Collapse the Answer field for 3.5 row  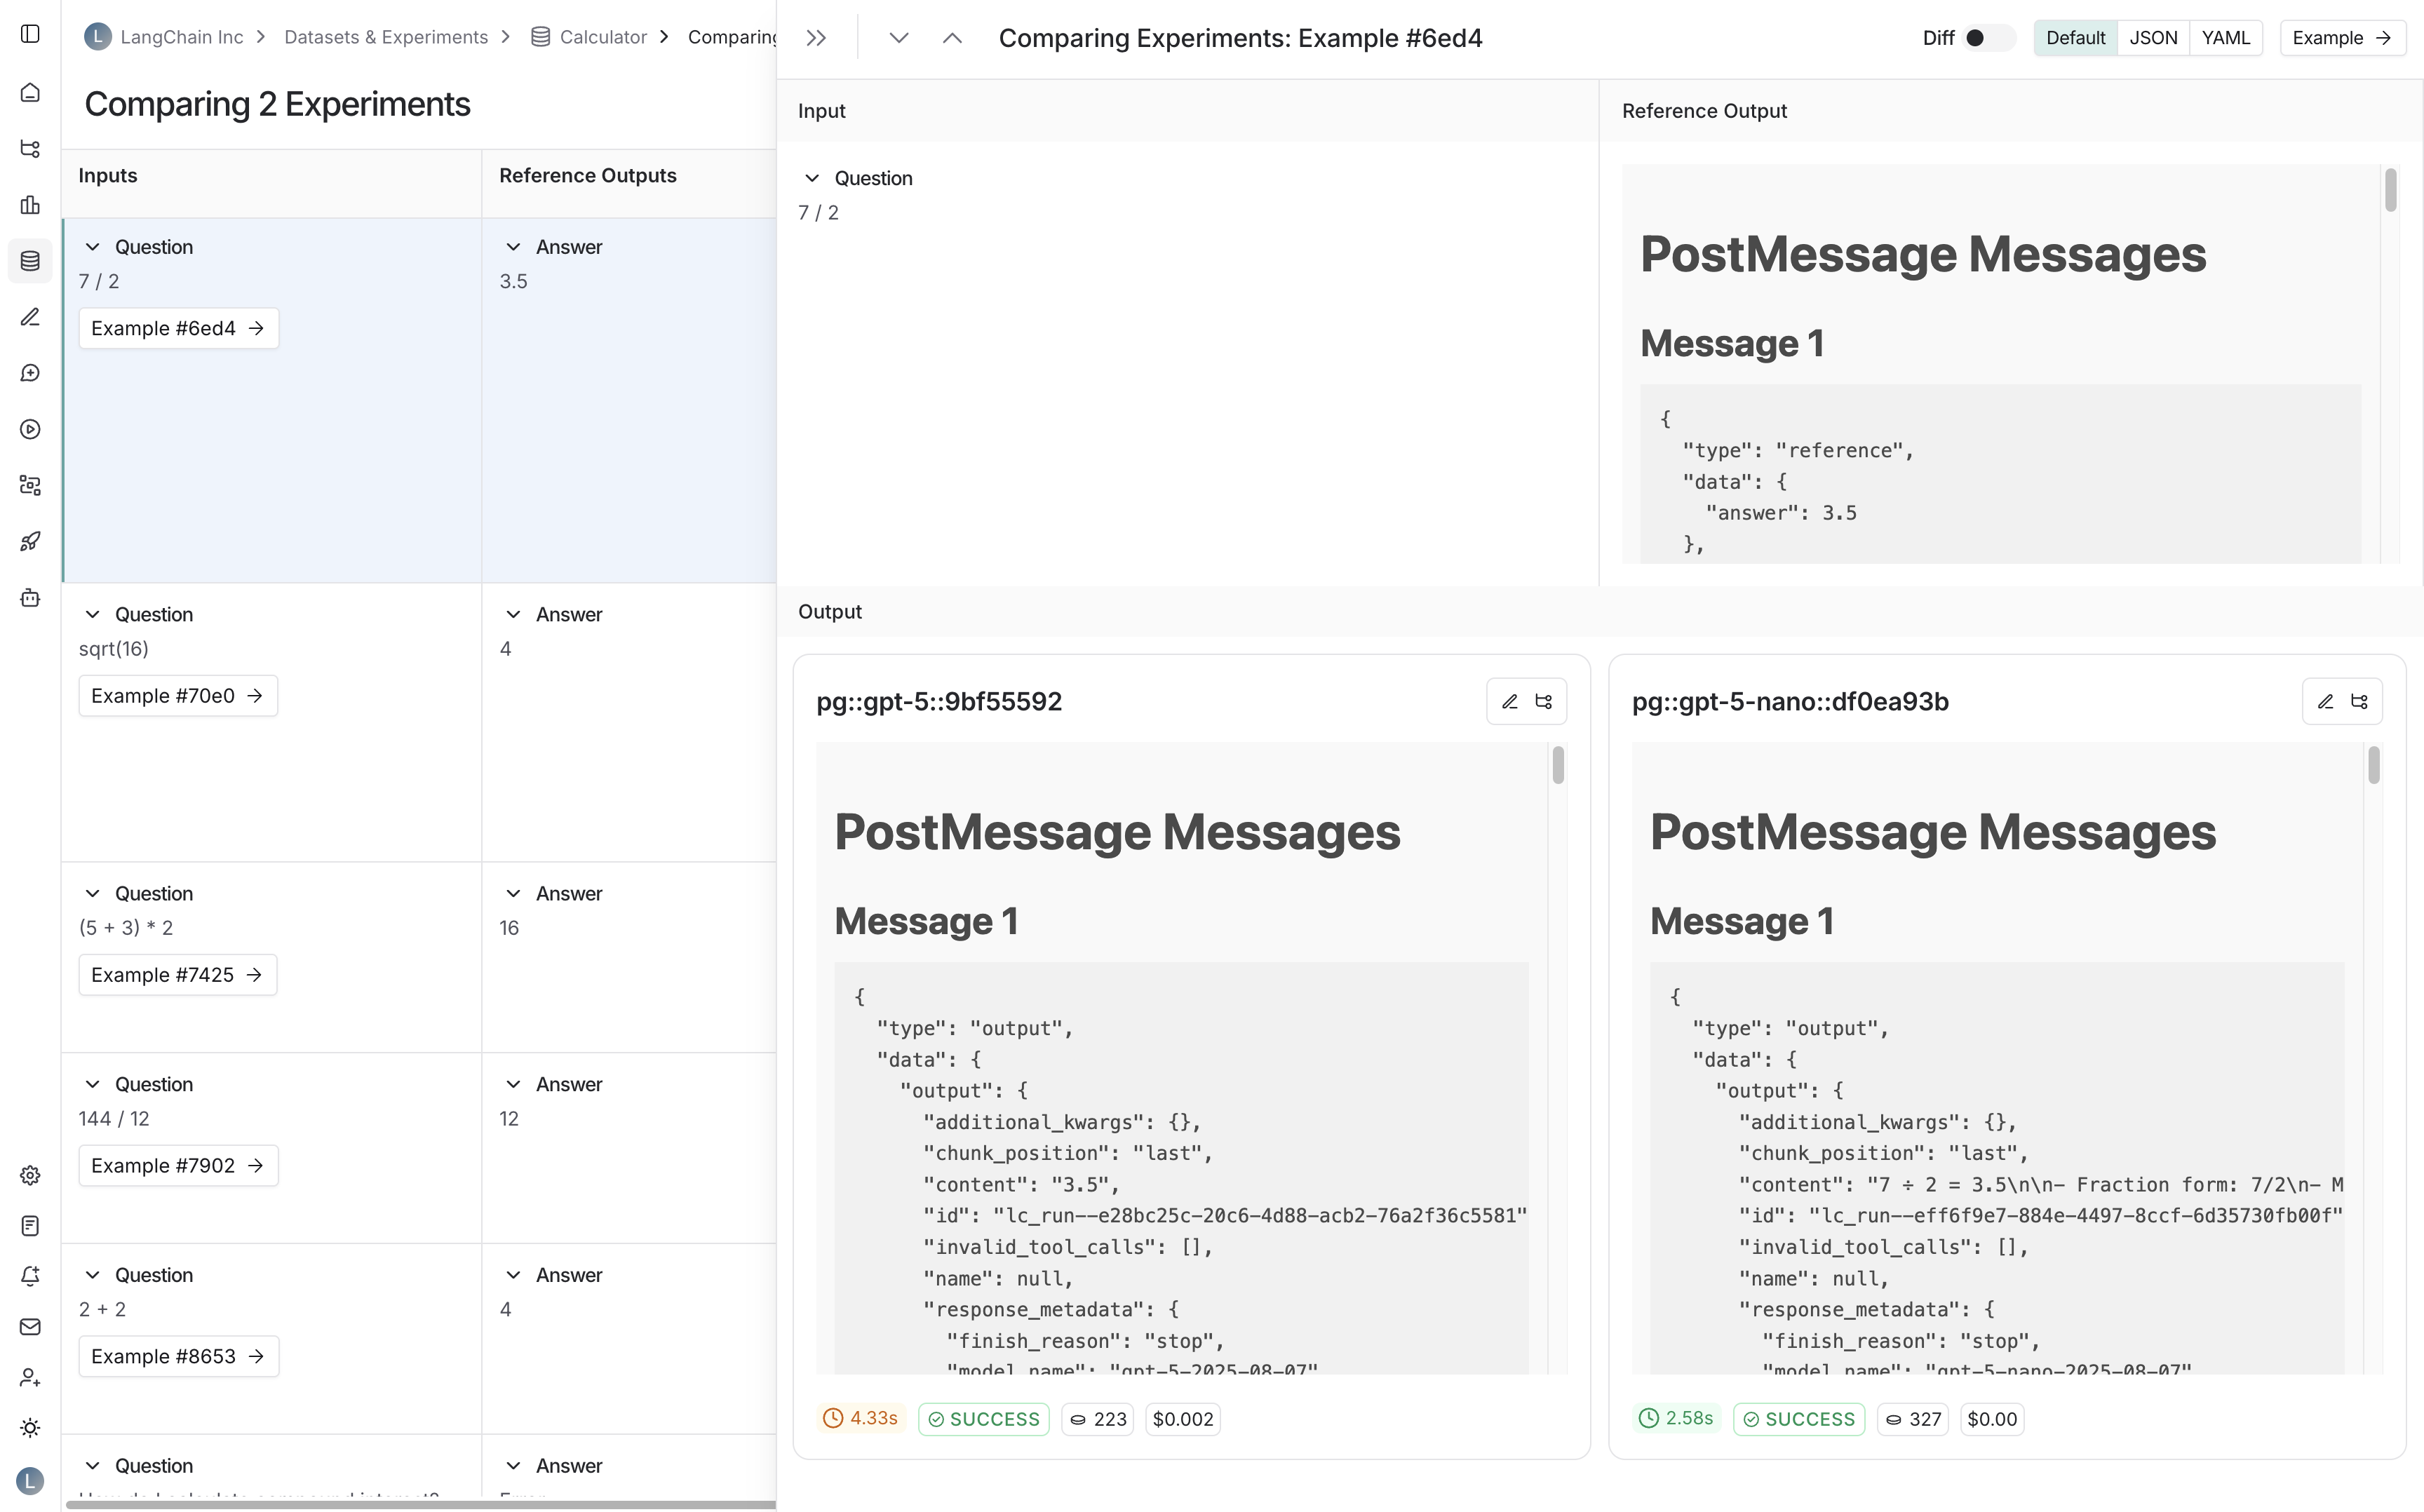pos(513,247)
